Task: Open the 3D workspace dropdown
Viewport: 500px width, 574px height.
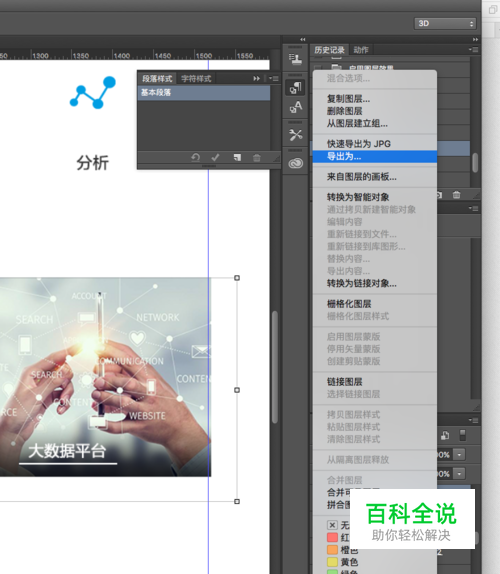Action: click(445, 23)
